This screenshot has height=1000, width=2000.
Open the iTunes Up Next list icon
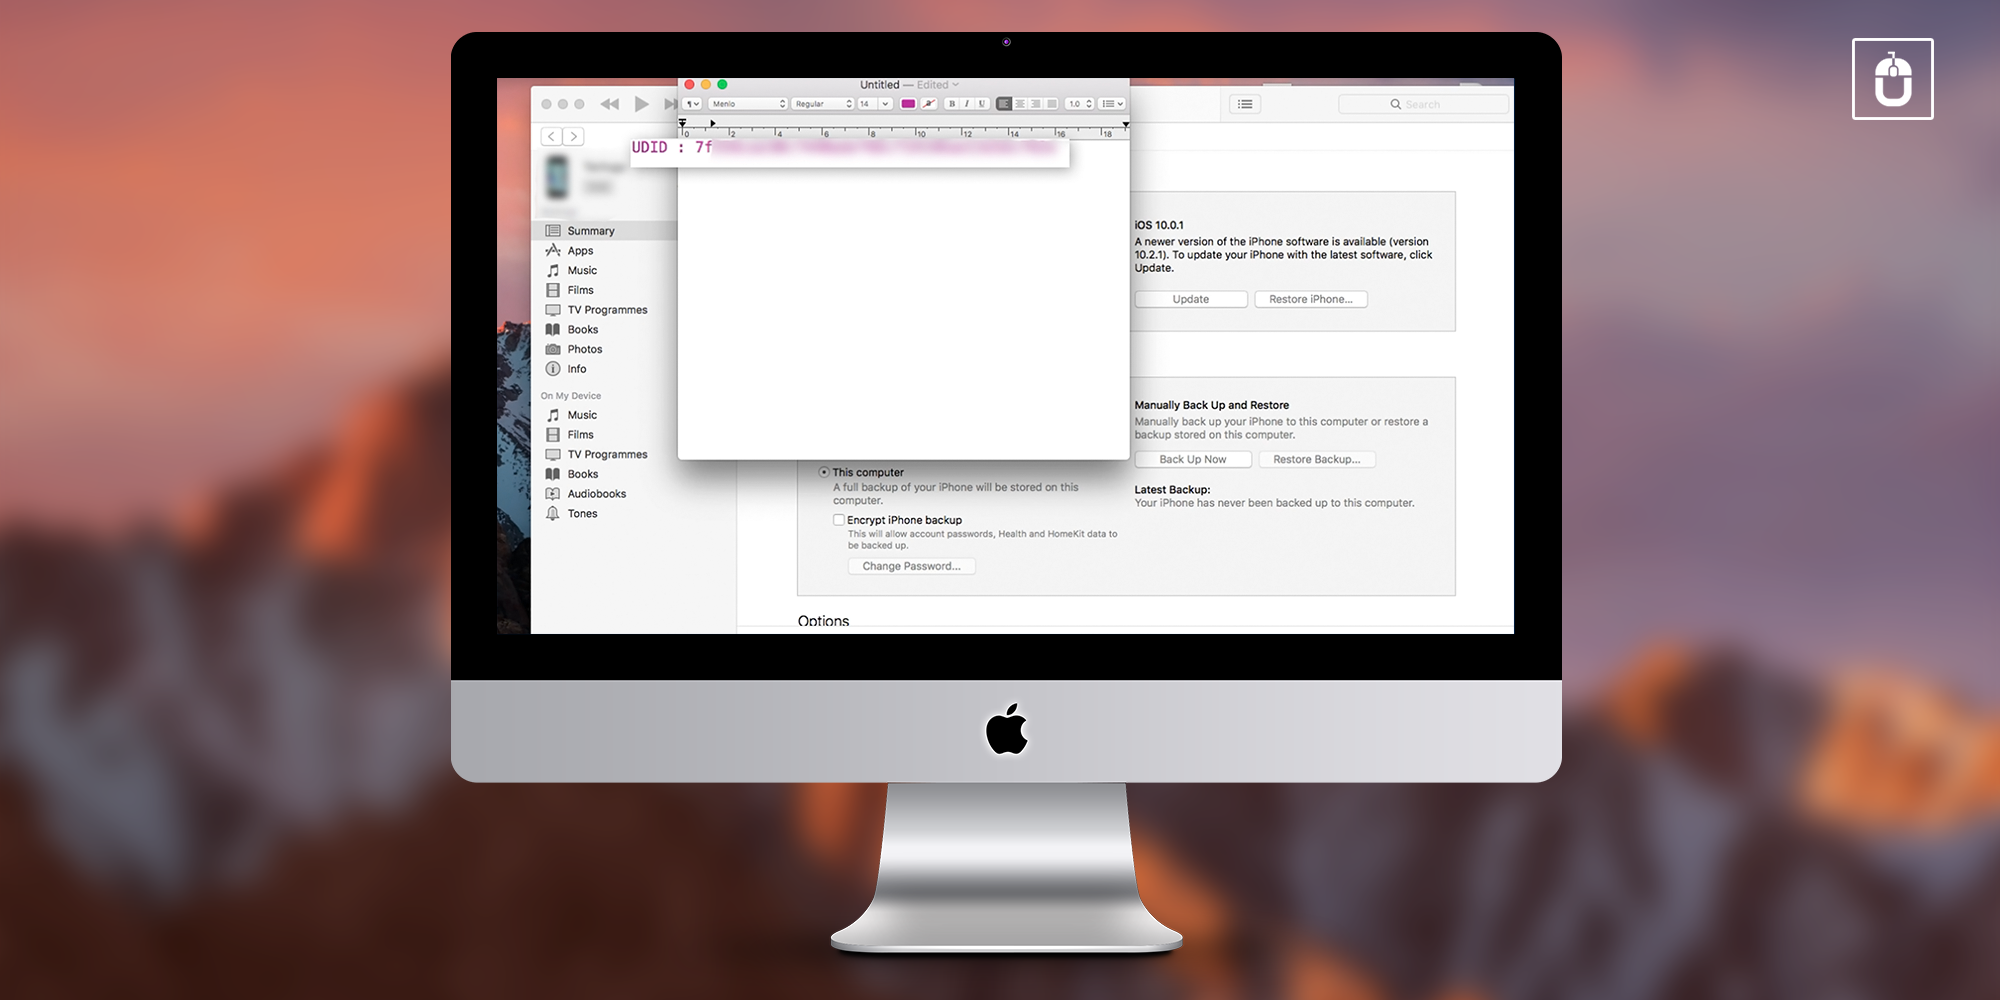tap(1245, 104)
